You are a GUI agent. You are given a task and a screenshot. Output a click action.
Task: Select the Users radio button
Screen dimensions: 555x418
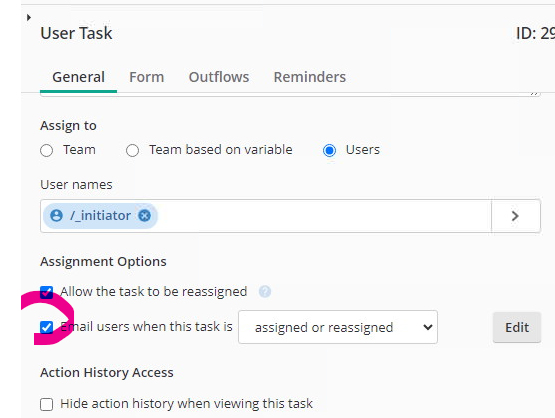click(329, 150)
